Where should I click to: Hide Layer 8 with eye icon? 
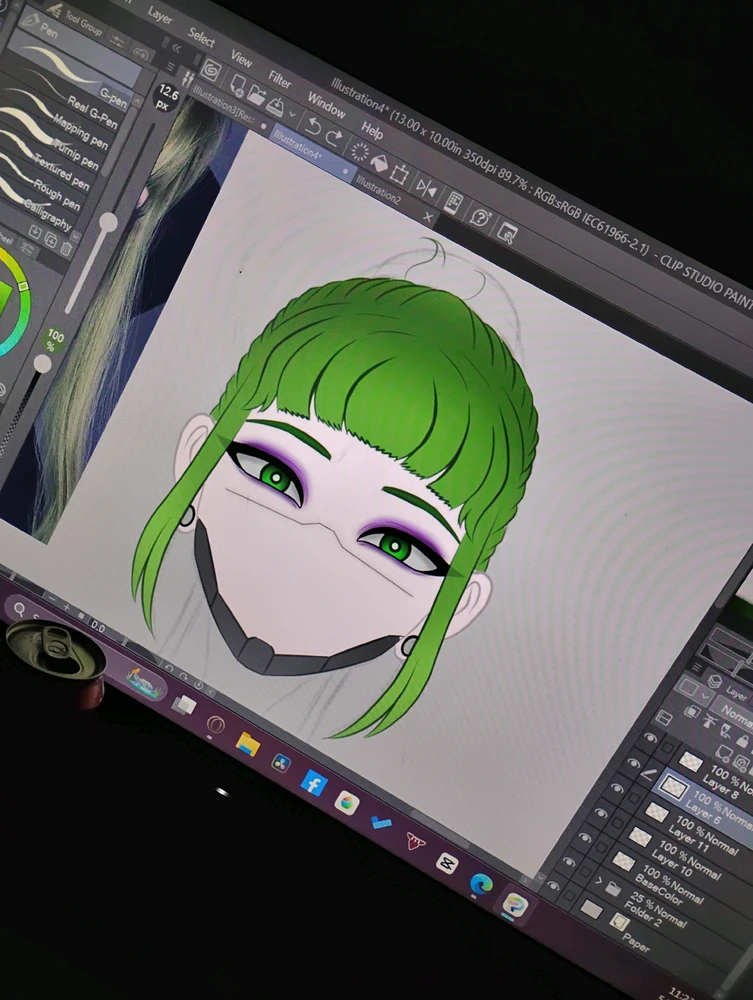pos(650,737)
